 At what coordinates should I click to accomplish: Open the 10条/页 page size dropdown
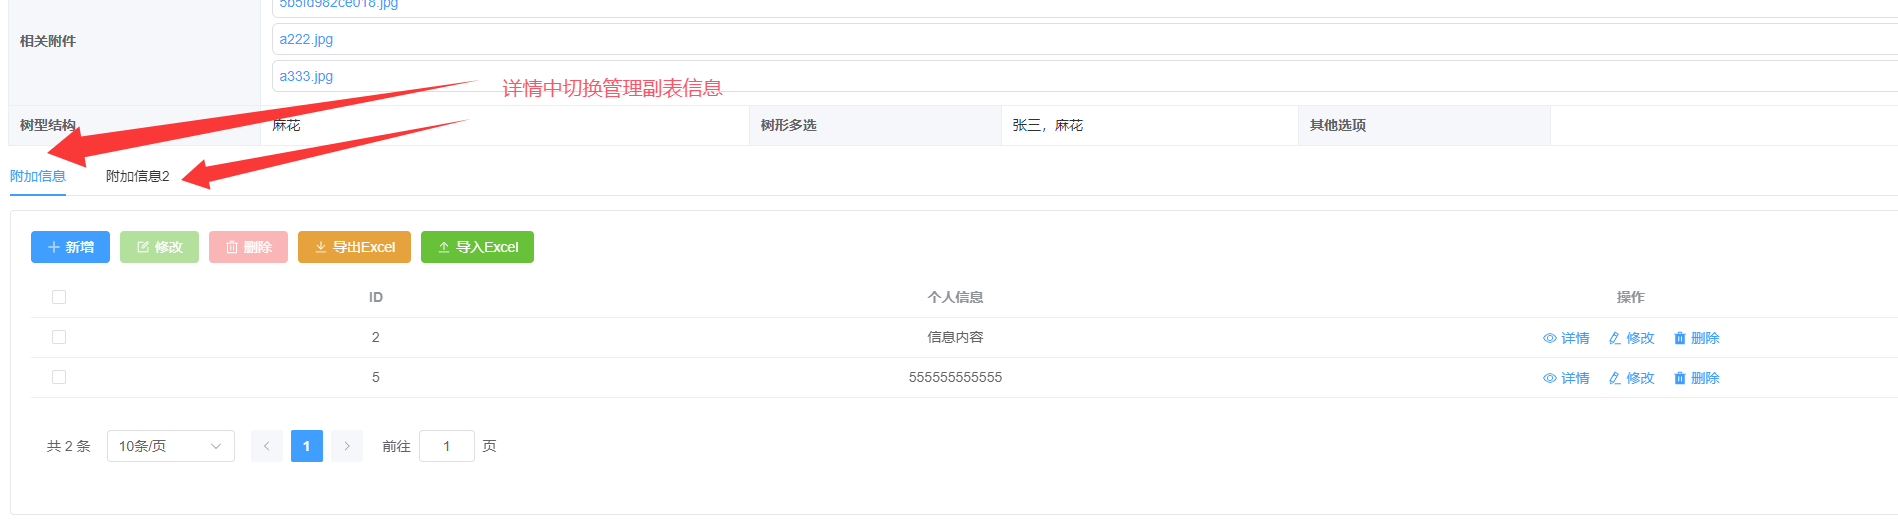click(x=170, y=446)
